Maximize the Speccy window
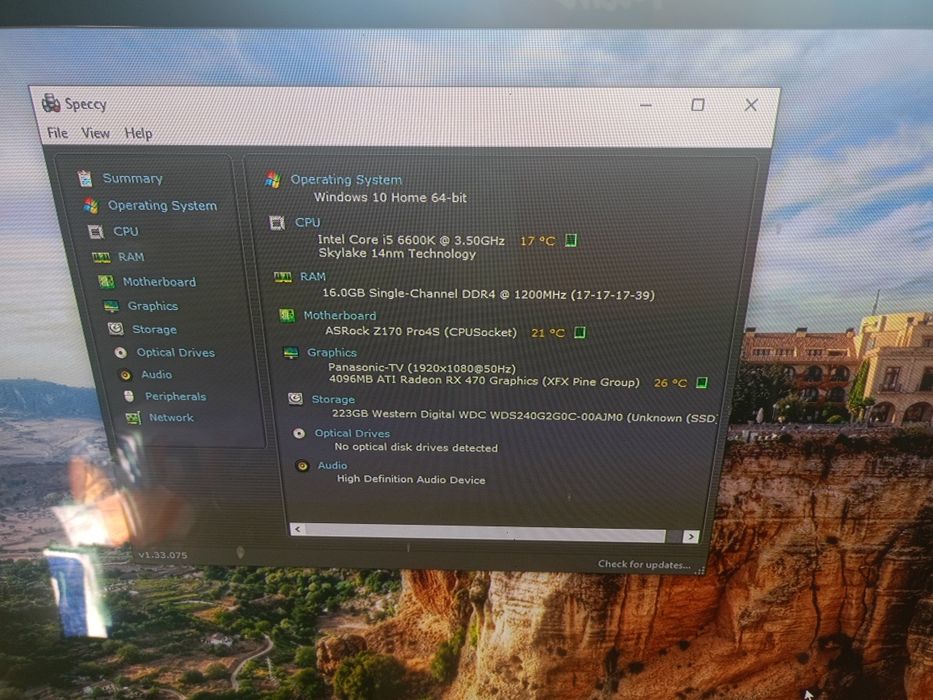The image size is (933, 700). (697, 105)
